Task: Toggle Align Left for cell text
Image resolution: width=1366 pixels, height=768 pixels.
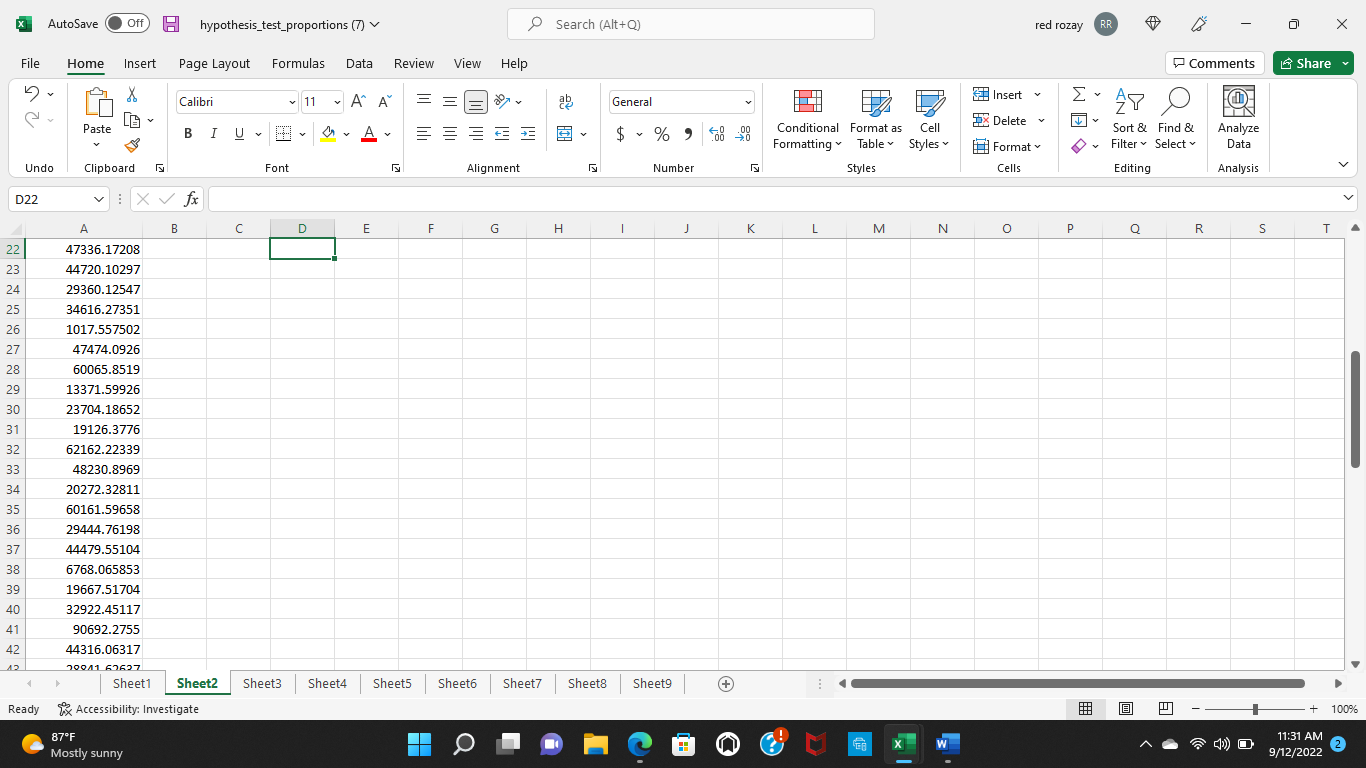Action: [x=424, y=134]
